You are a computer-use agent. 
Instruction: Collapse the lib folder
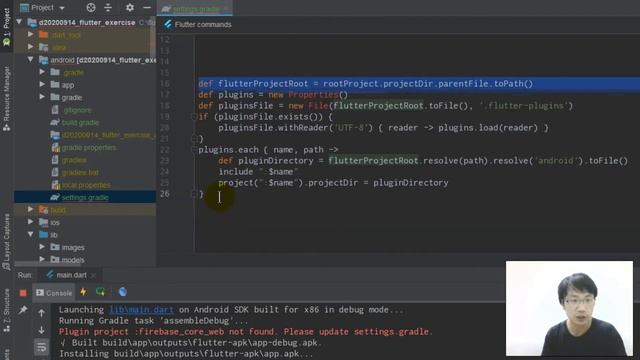[31, 234]
